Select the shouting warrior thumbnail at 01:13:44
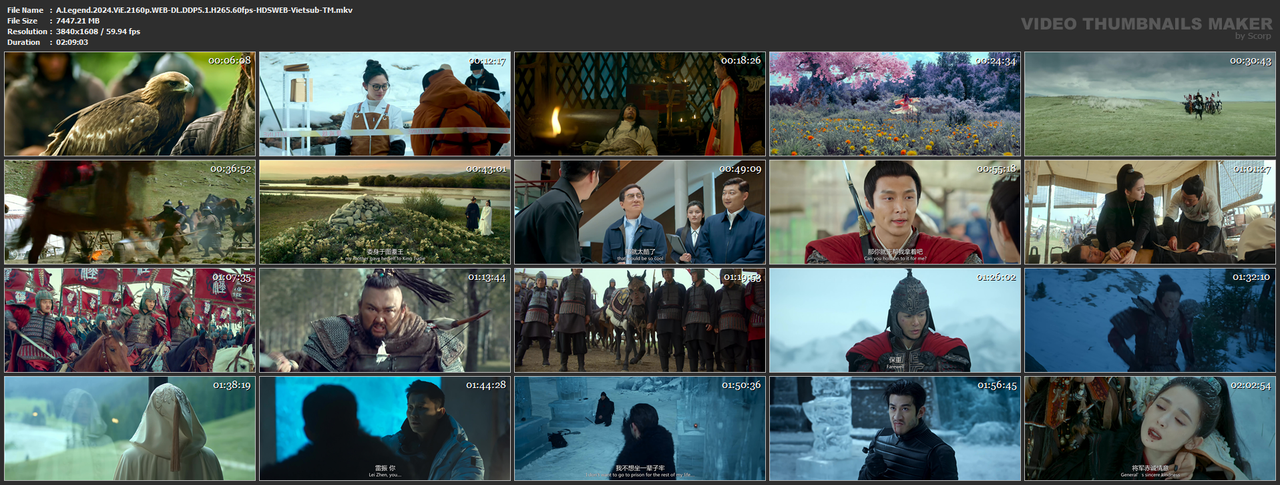1280x485 pixels. coord(385,319)
